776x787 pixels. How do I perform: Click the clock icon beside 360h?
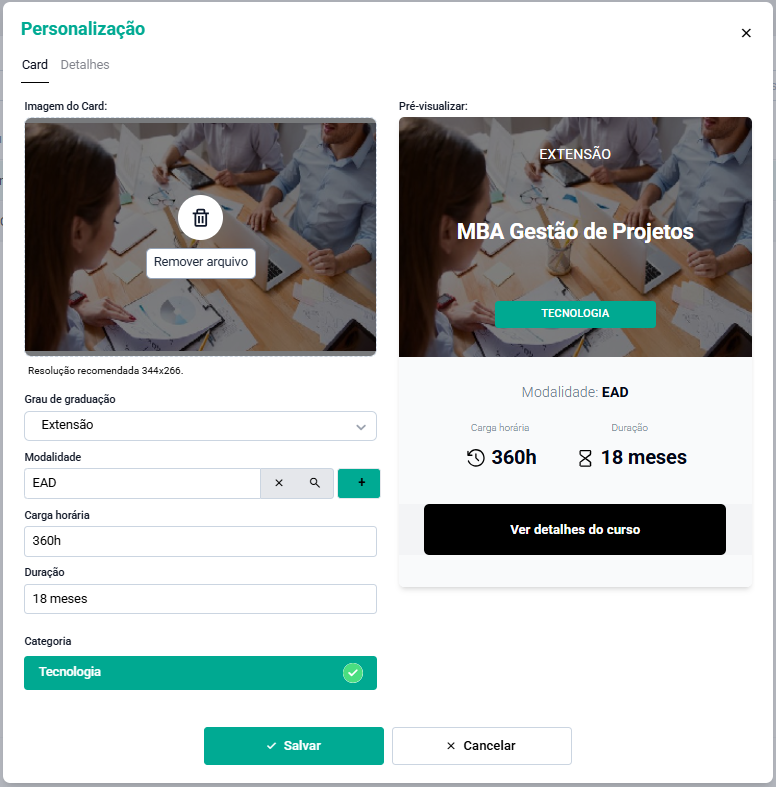coord(475,458)
